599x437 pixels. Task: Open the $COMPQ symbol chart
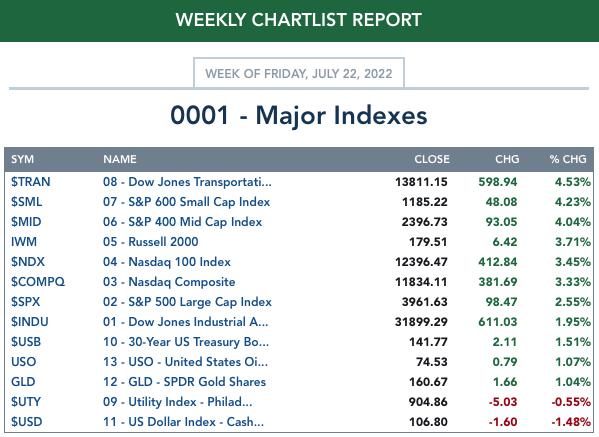click(x=38, y=282)
